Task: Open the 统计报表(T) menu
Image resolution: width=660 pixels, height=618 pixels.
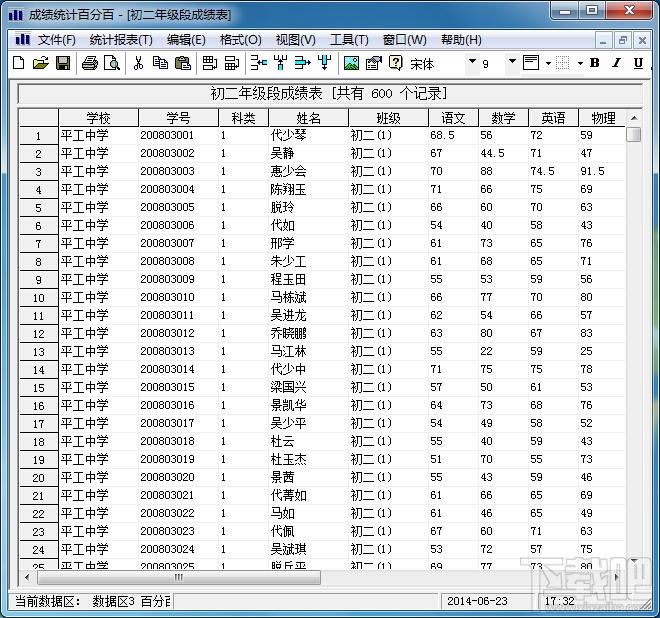Action: (121, 40)
